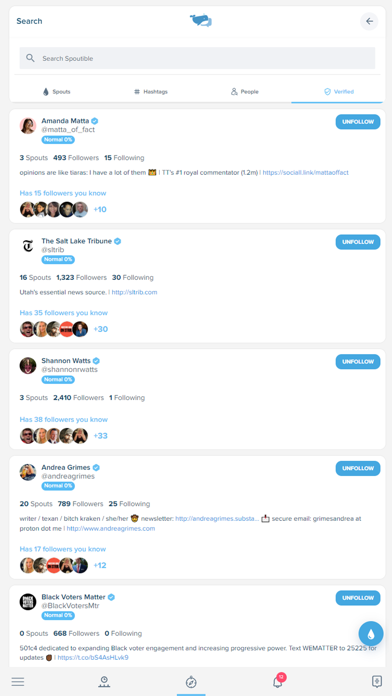Show Shannon Watts' +33 more followers
The height and width of the screenshot is (696, 392).
100,436
